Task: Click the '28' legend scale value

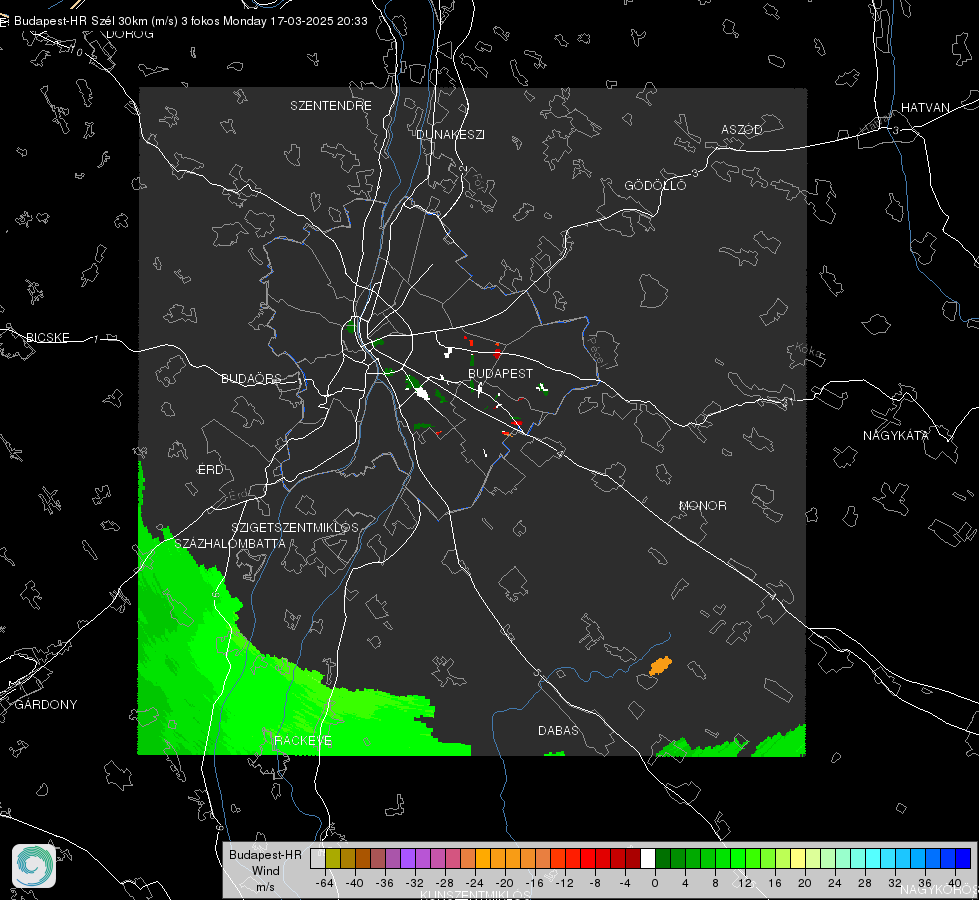Action: (x=865, y=883)
